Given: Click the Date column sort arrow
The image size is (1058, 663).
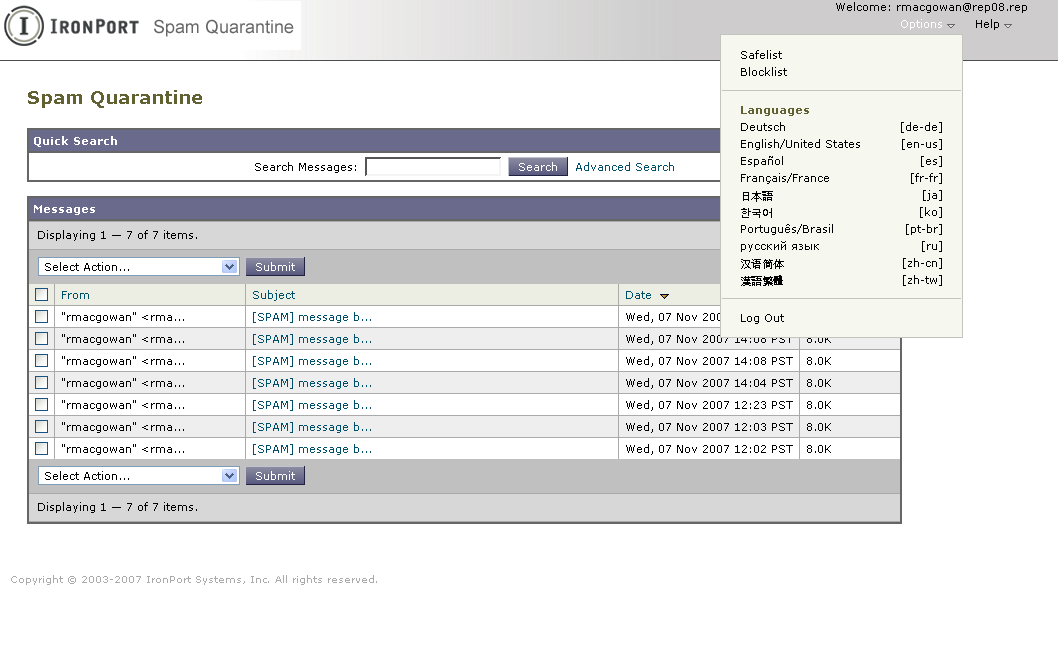Looking at the screenshot, I should pyautogui.click(x=664, y=296).
